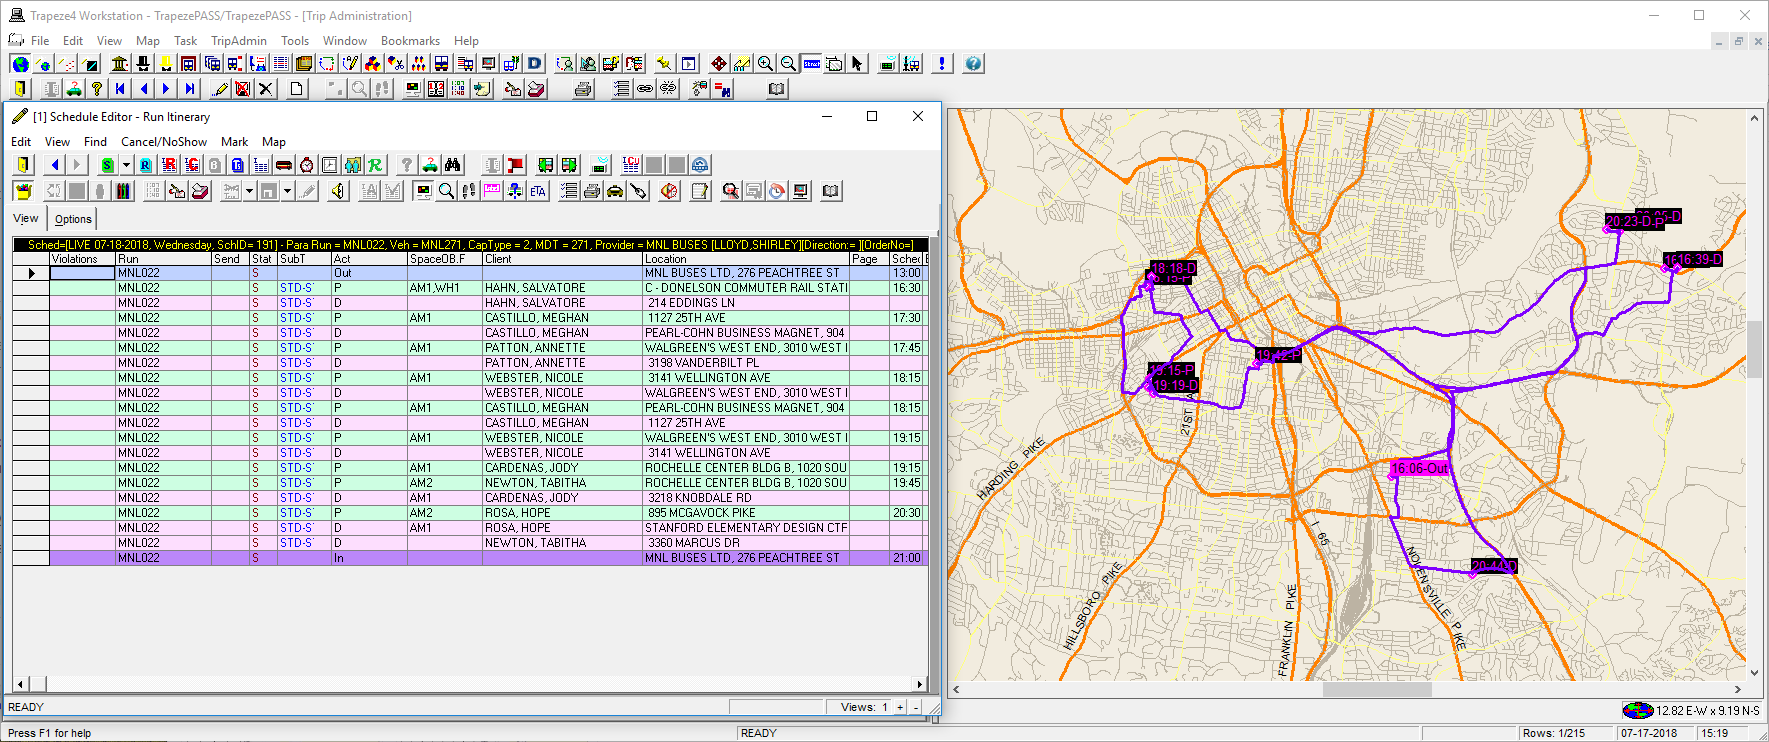The height and width of the screenshot is (742, 1769).
Task: Select 3360 MARCUS DR location cell
Action: (x=746, y=543)
